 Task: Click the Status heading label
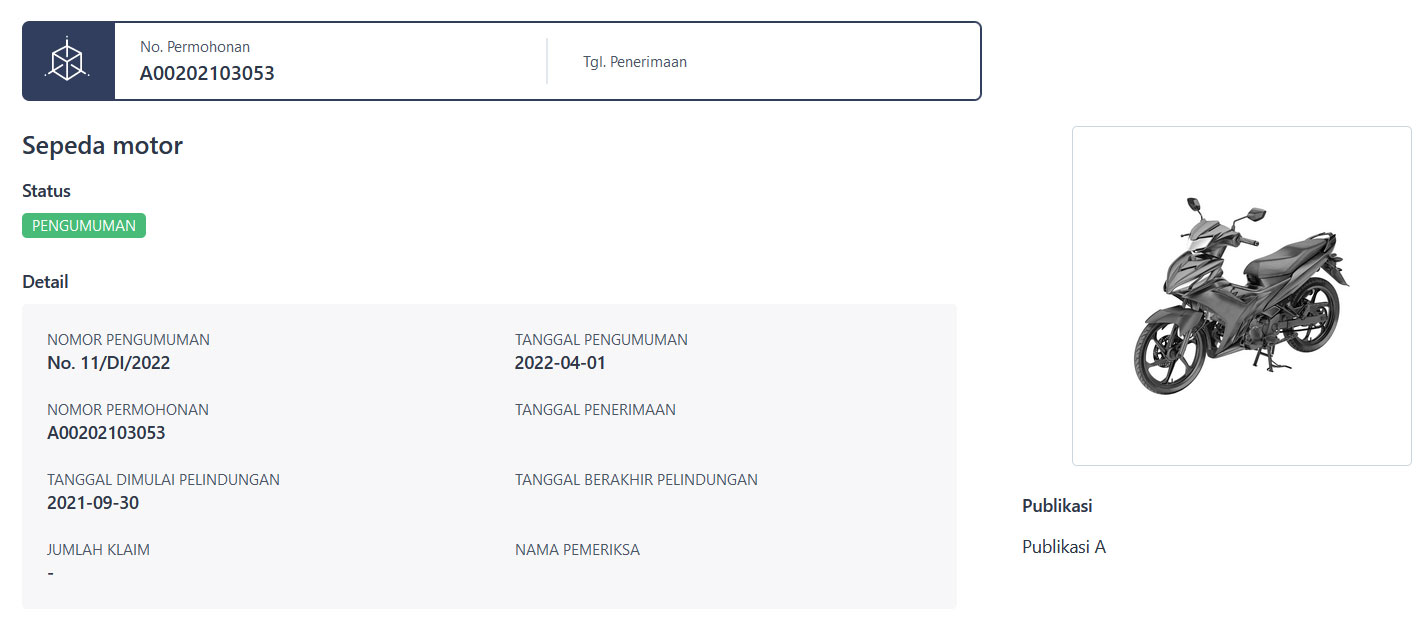(46, 191)
